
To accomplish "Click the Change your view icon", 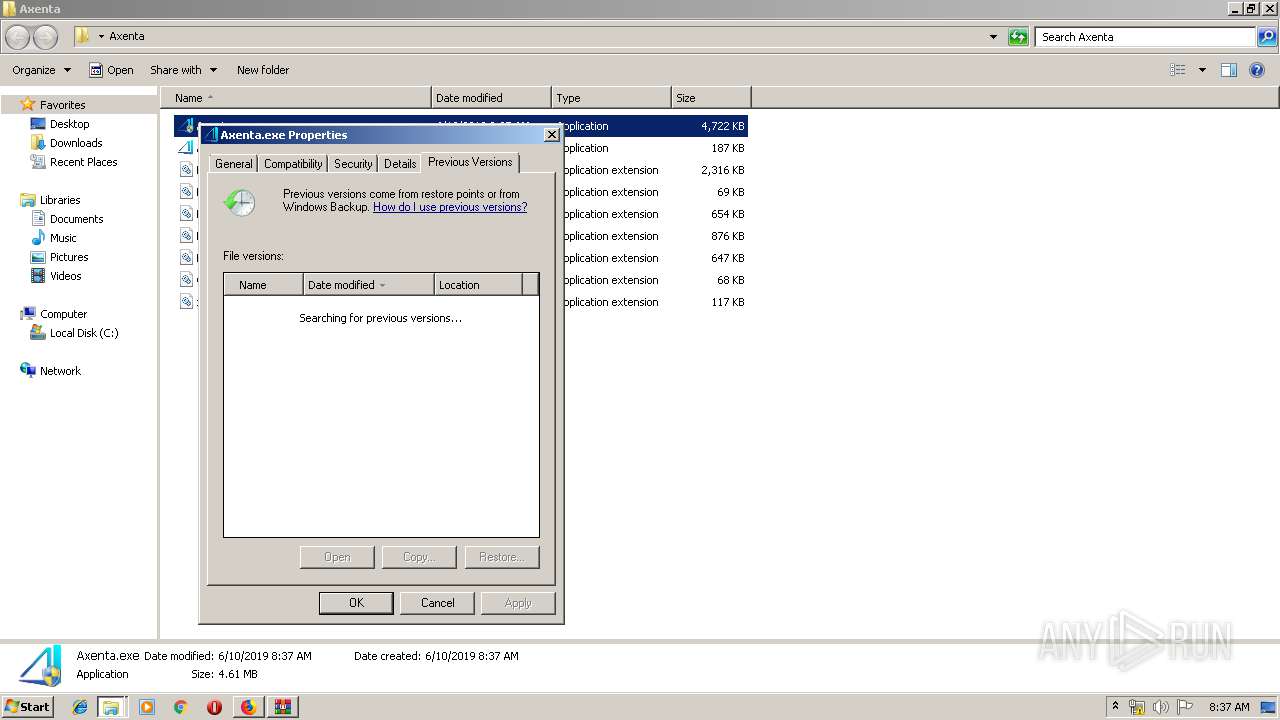I will click(1178, 70).
